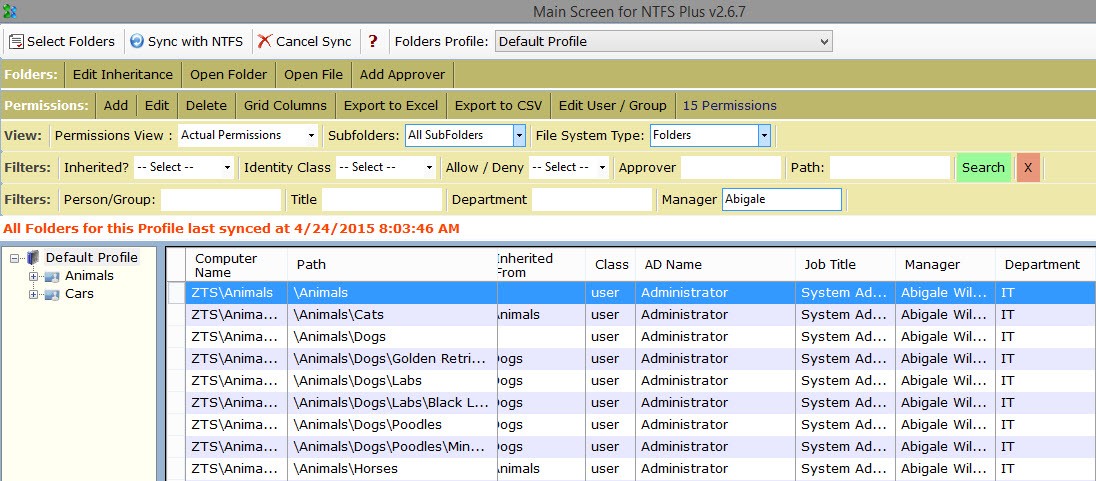1096x481 pixels.
Task: Click the red X Cancel Sync icon
Action: coord(264,41)
